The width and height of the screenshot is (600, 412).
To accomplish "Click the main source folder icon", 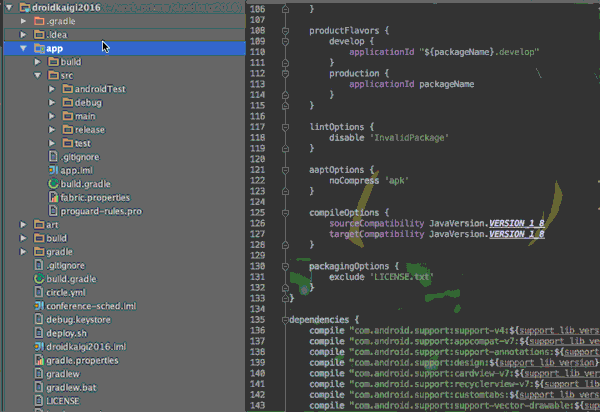I will point(68,116).
